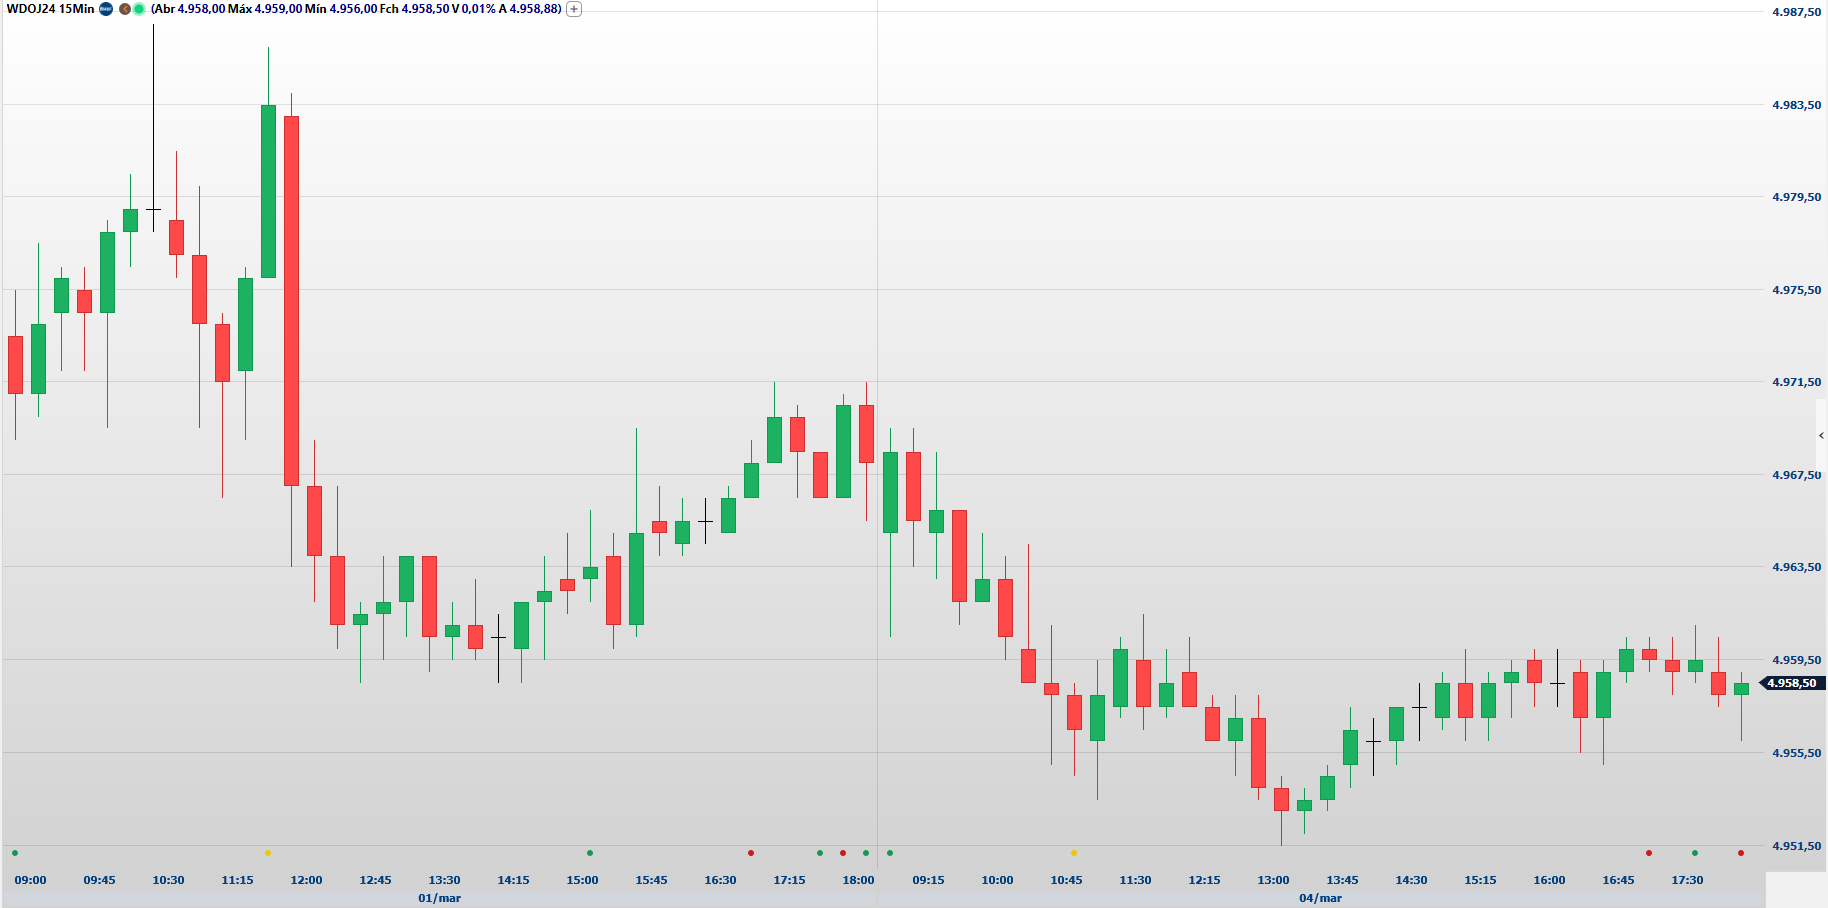This screenshot has height=908, width=1828.
Task: Click the BMF exchange icon beside WDOJ24
Action: pyautogui.click(x=106, y=9)
